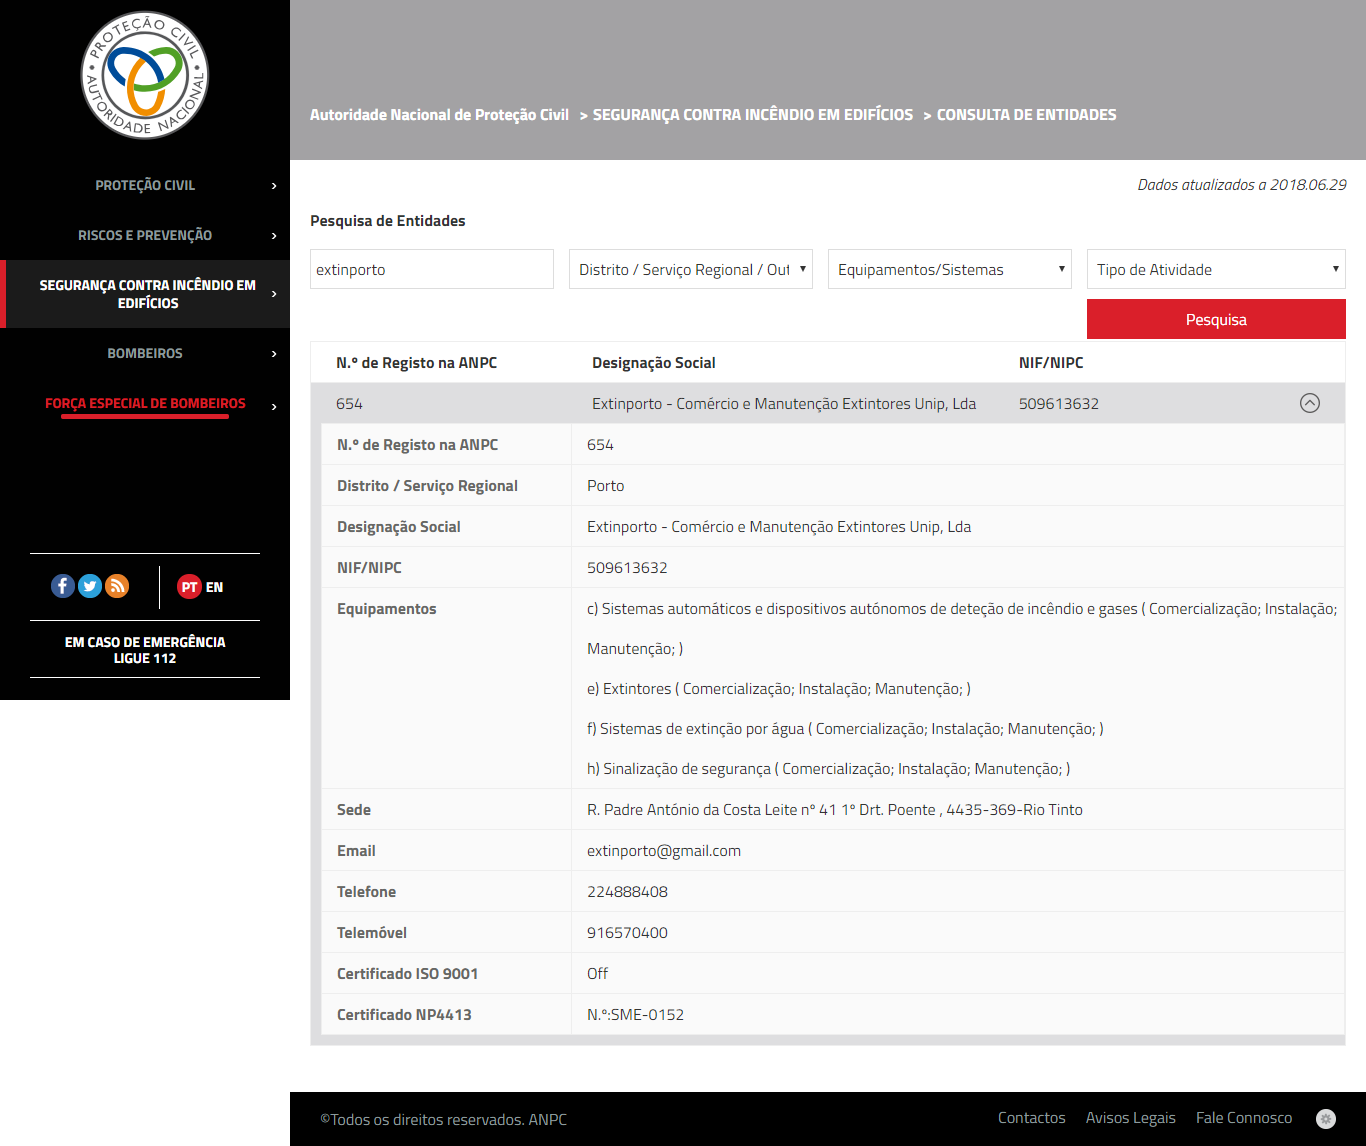Screen dimensions: 1366x1146
Task: Select the Bombeiros menu item
Action: pos(145,353)
